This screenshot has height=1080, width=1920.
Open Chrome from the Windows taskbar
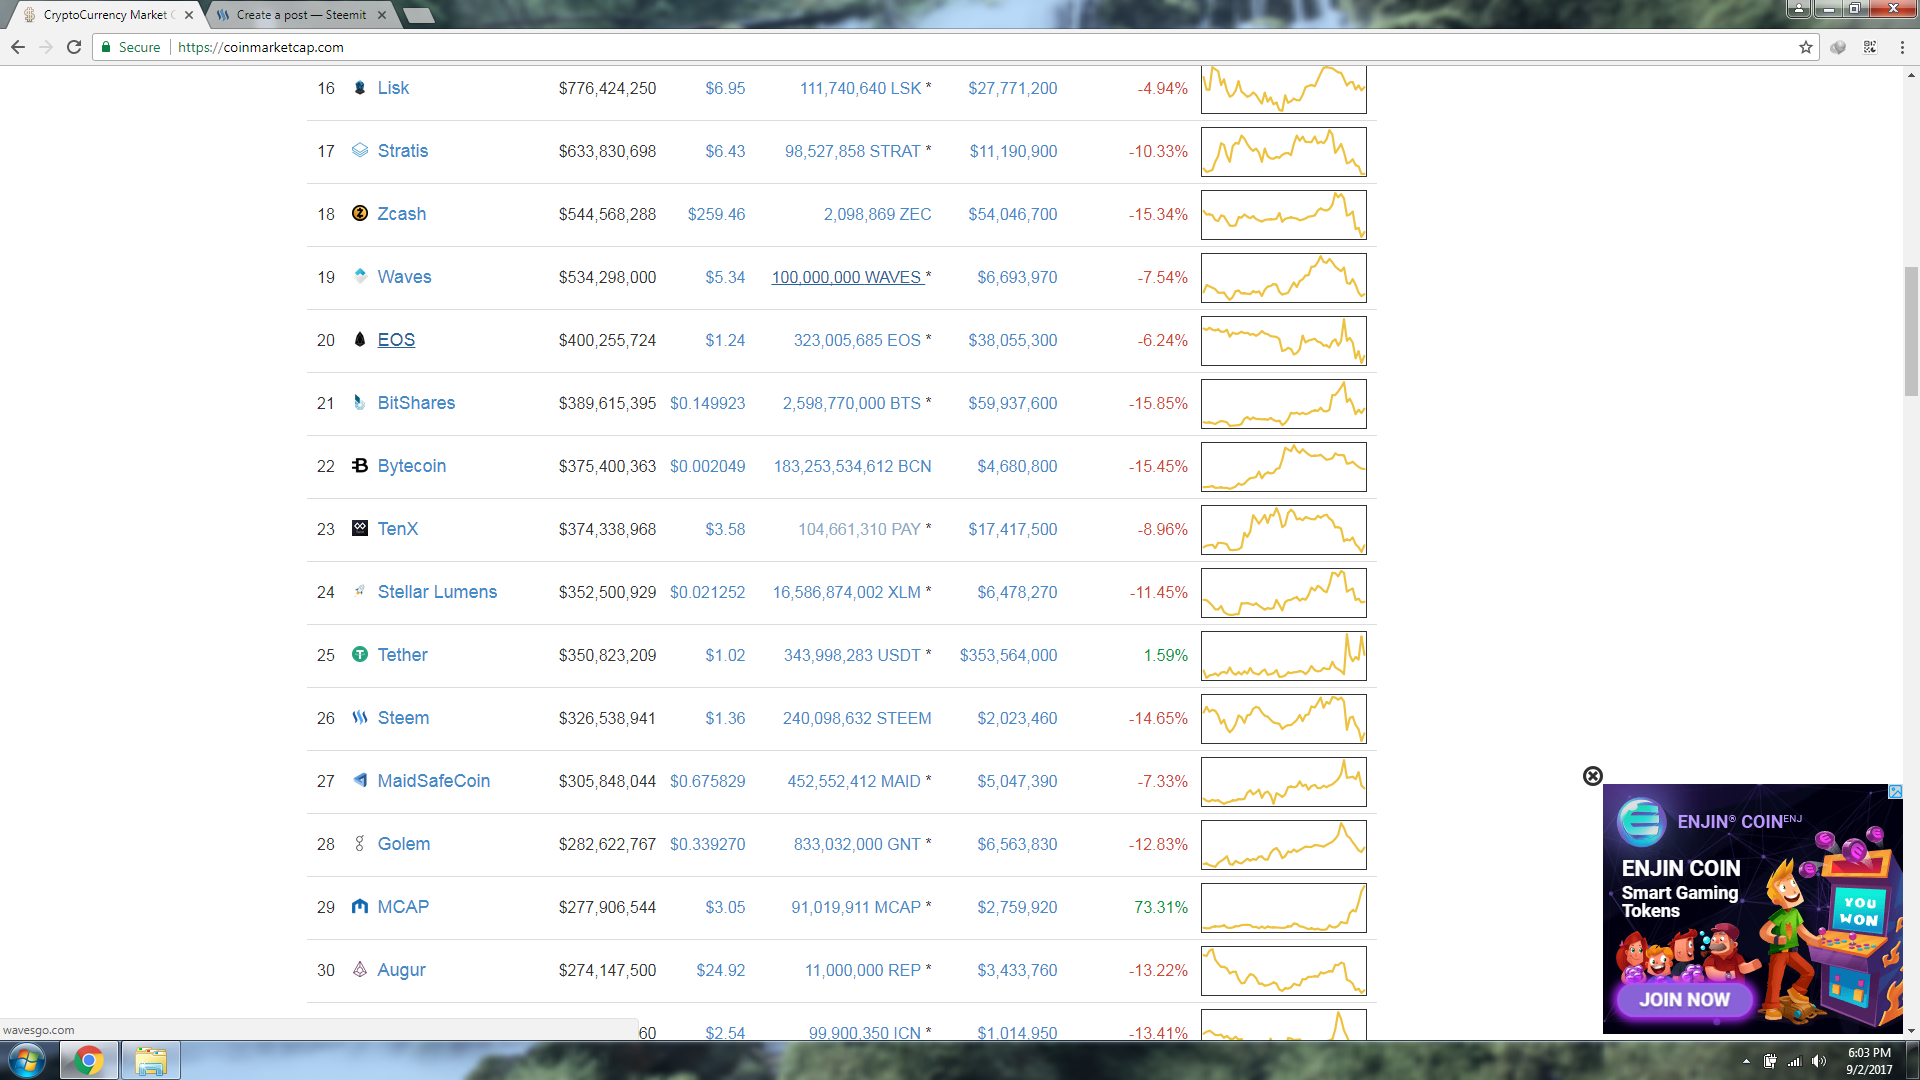tap(89, 1060)
